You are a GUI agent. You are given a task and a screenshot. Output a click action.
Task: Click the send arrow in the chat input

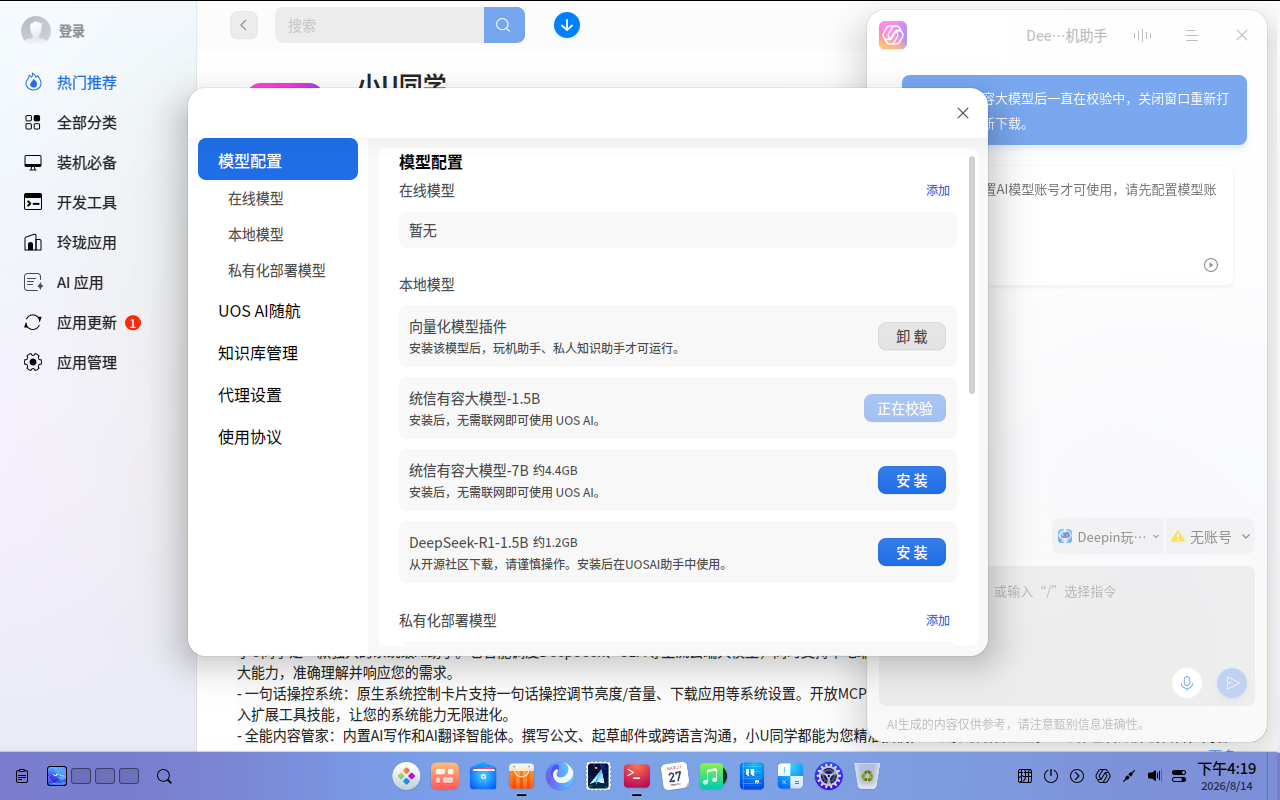pyautogui.click(x=1232, y=683)
